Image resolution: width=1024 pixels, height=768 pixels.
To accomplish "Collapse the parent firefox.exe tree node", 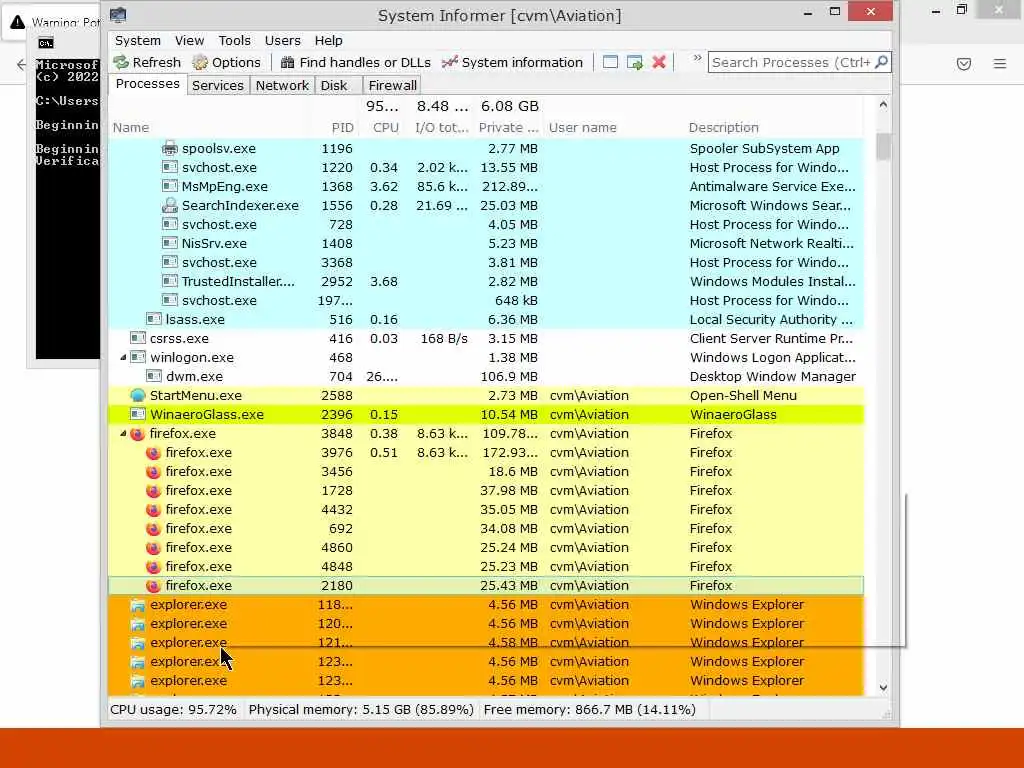I will (123, 433).
